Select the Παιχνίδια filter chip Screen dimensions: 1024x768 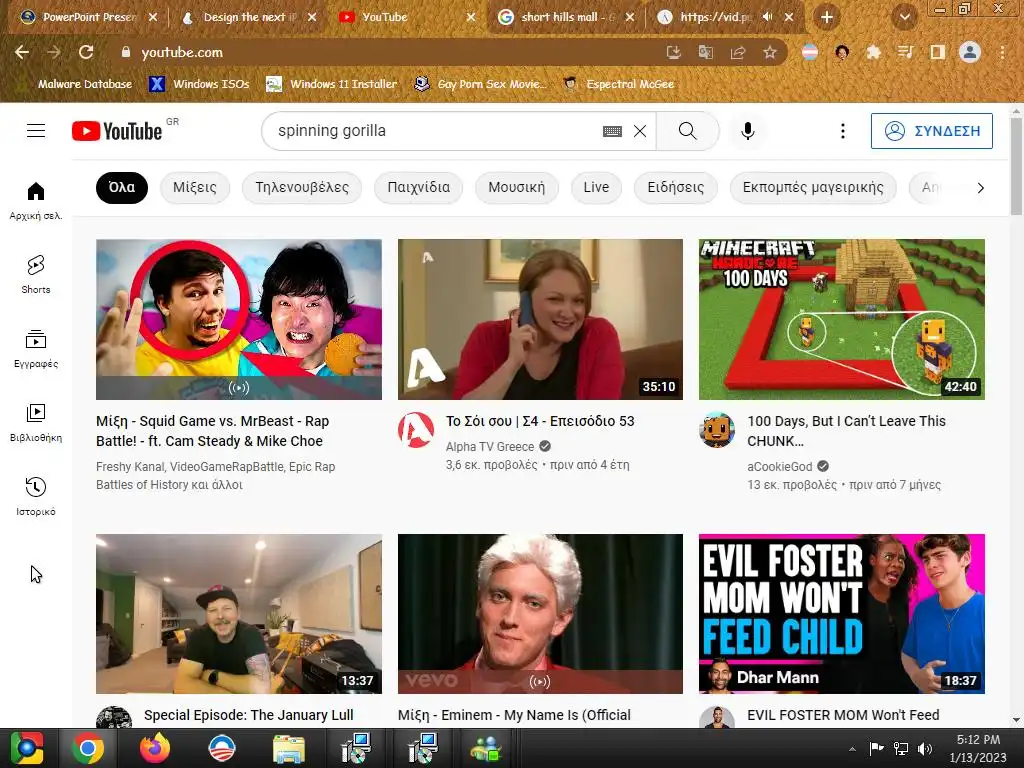[419, 187]
